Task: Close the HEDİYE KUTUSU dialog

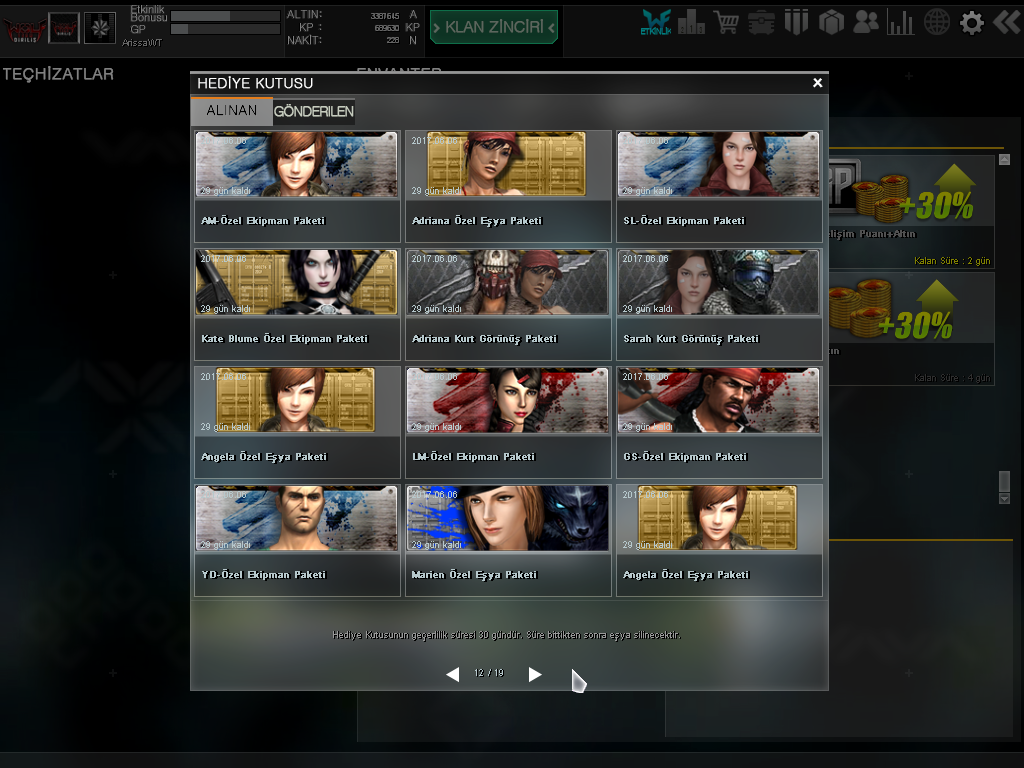Action: click(817, 83)
